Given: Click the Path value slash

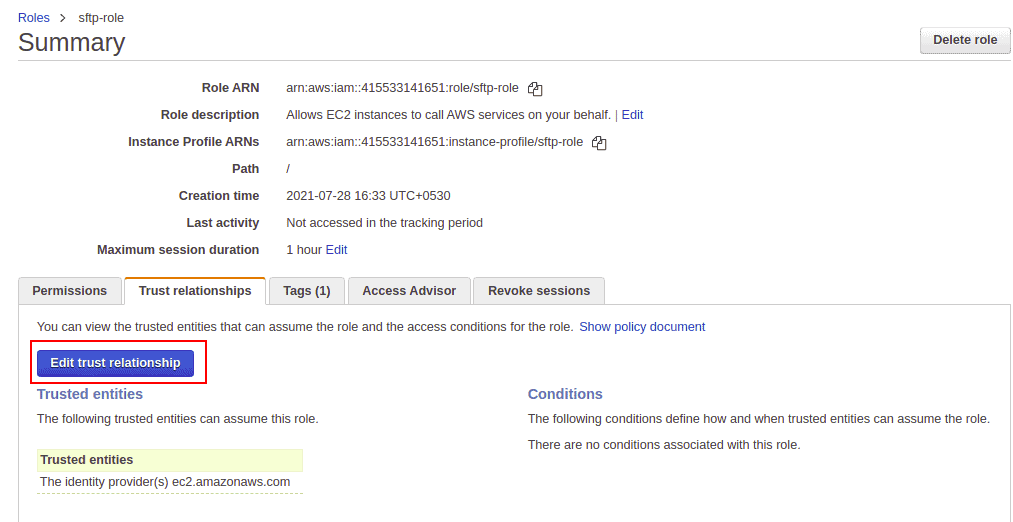Looking at the screenshot, I should click(288, 169).
